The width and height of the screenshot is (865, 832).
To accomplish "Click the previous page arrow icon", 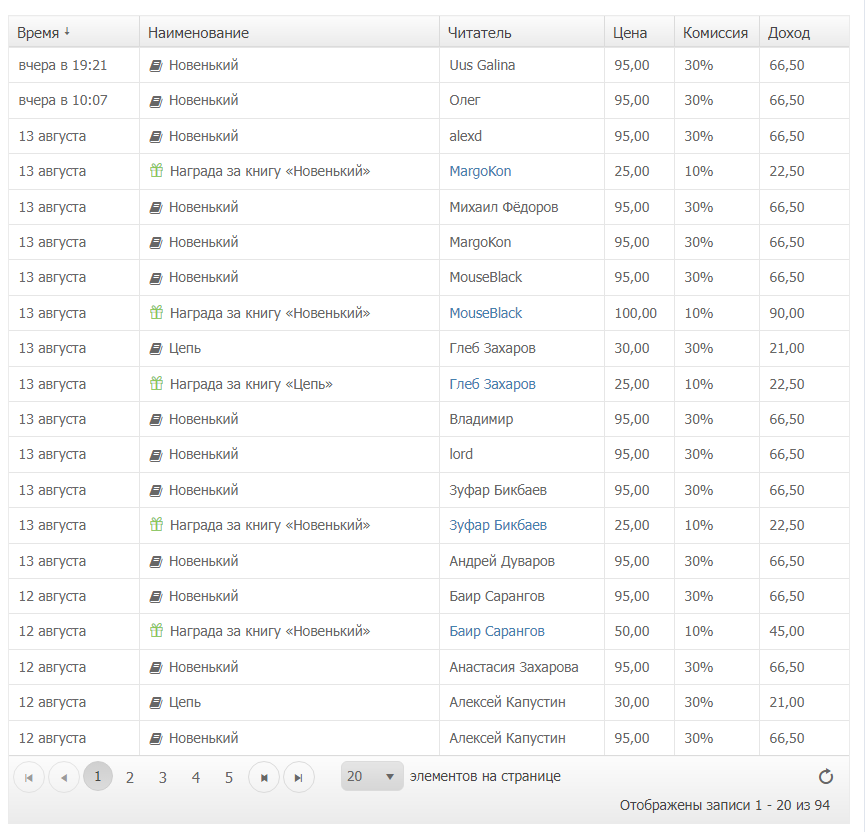I will pyautogui.click(x=64, y=777).
